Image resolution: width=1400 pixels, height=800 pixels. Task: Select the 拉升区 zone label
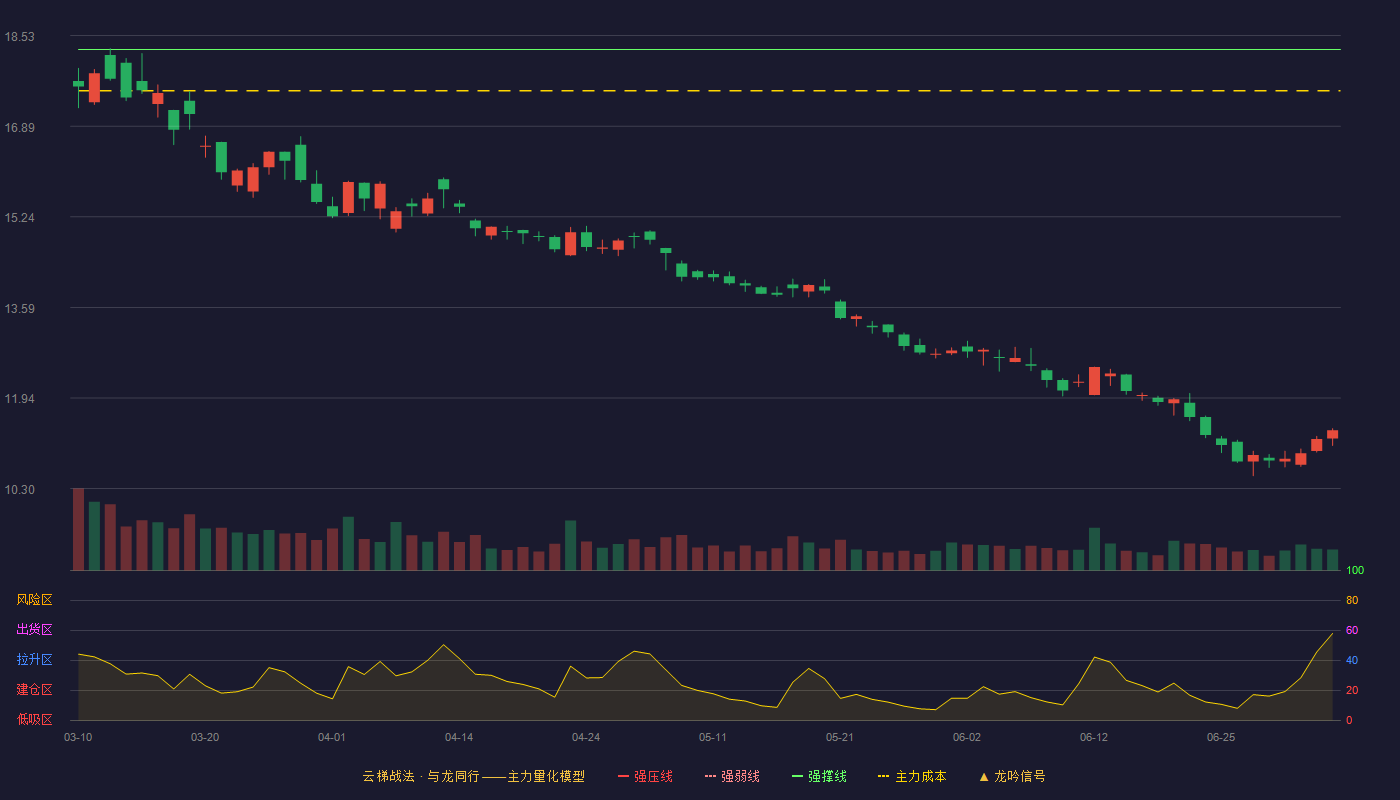pos(34,660)
